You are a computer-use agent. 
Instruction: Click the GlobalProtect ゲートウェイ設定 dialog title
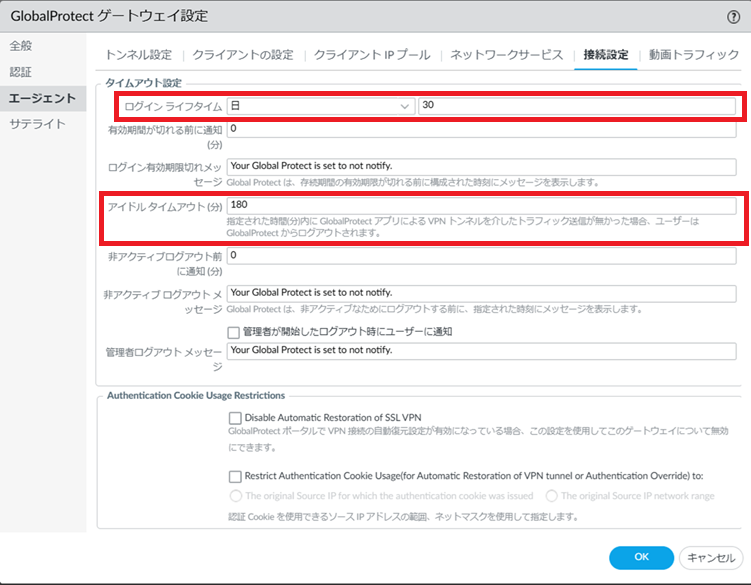pyautogui.click(x=109, y=16)
